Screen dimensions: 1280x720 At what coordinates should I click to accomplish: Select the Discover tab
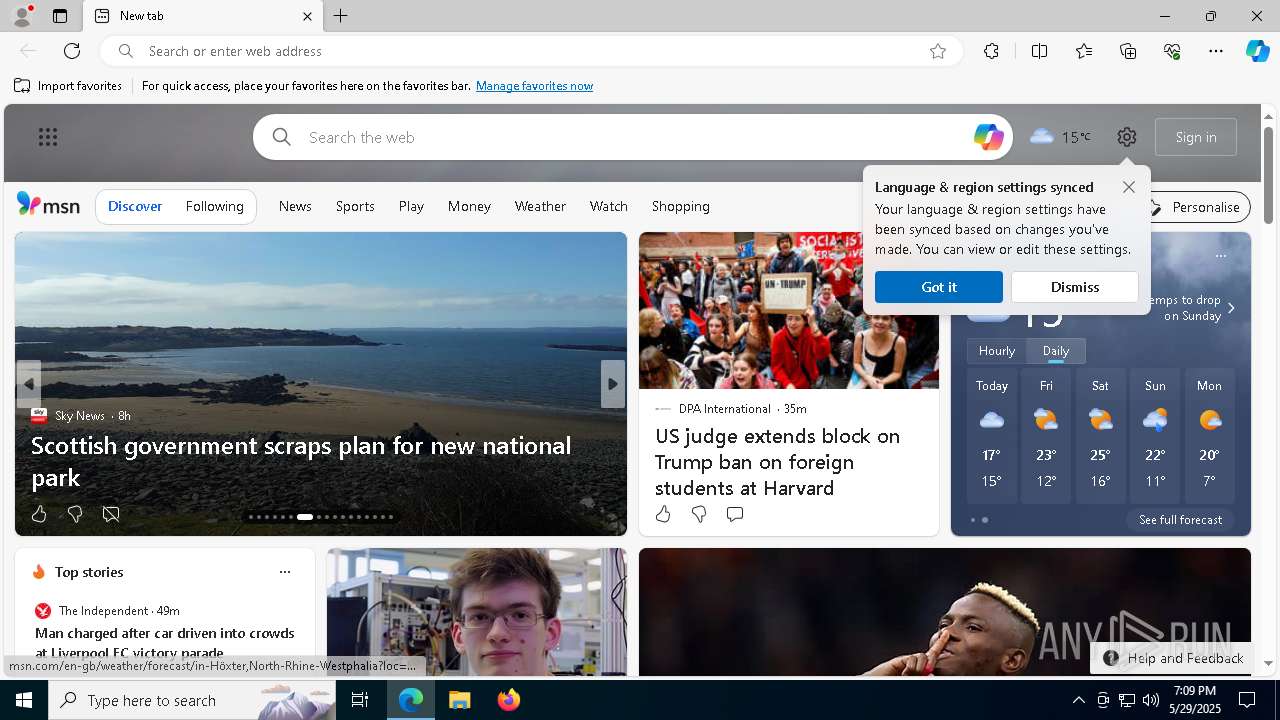135,206
